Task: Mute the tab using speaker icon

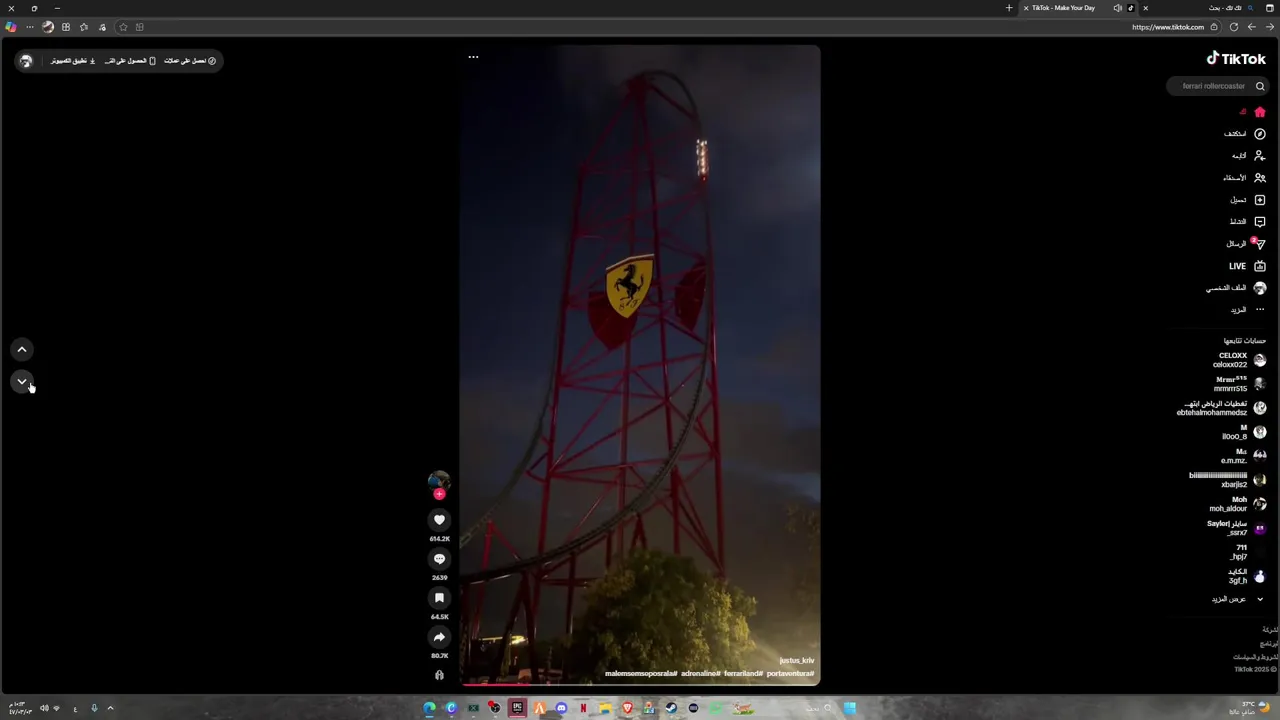Action: pos(1117,8)
